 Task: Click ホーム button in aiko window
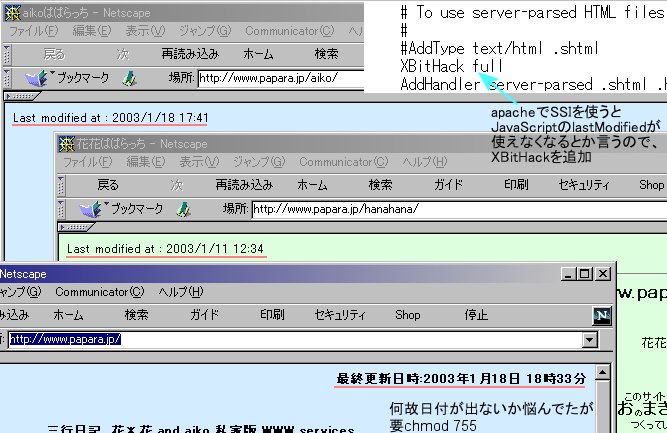(258, 54)
